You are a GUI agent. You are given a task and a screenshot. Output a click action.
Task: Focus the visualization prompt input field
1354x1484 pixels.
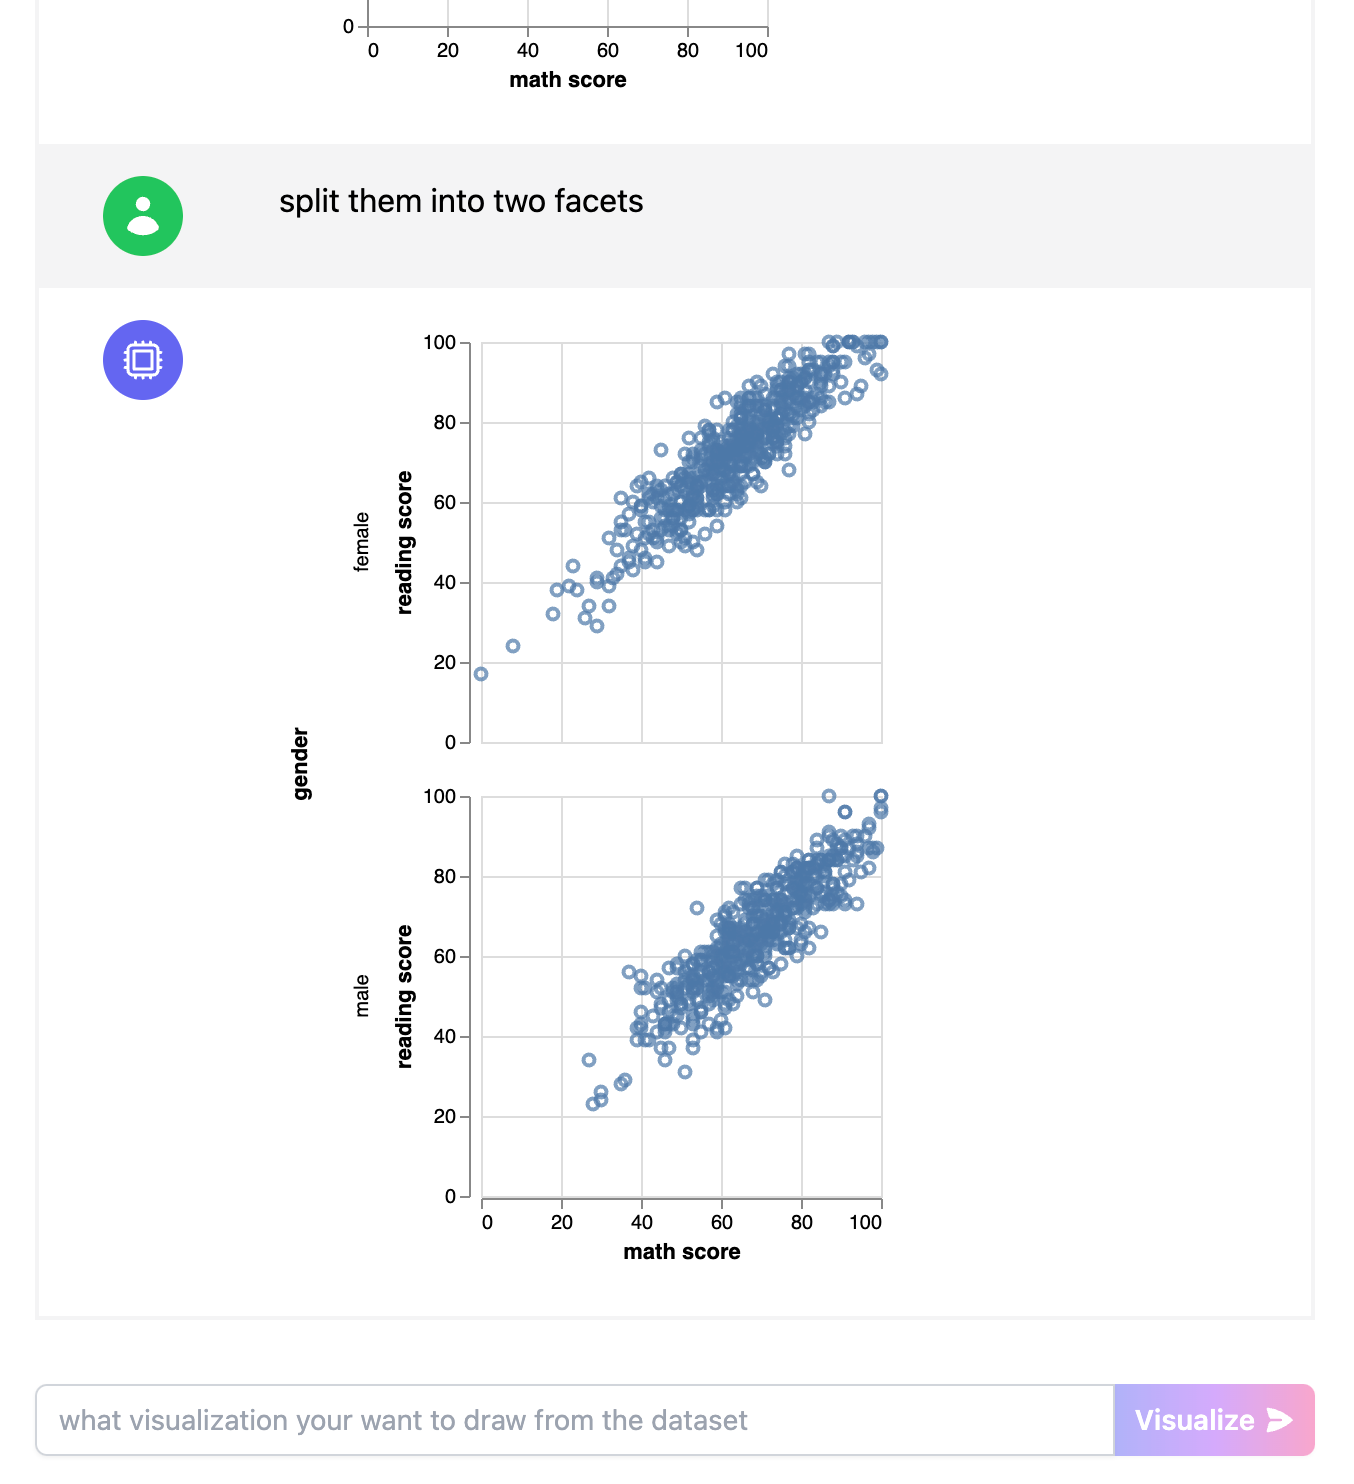575,1420
